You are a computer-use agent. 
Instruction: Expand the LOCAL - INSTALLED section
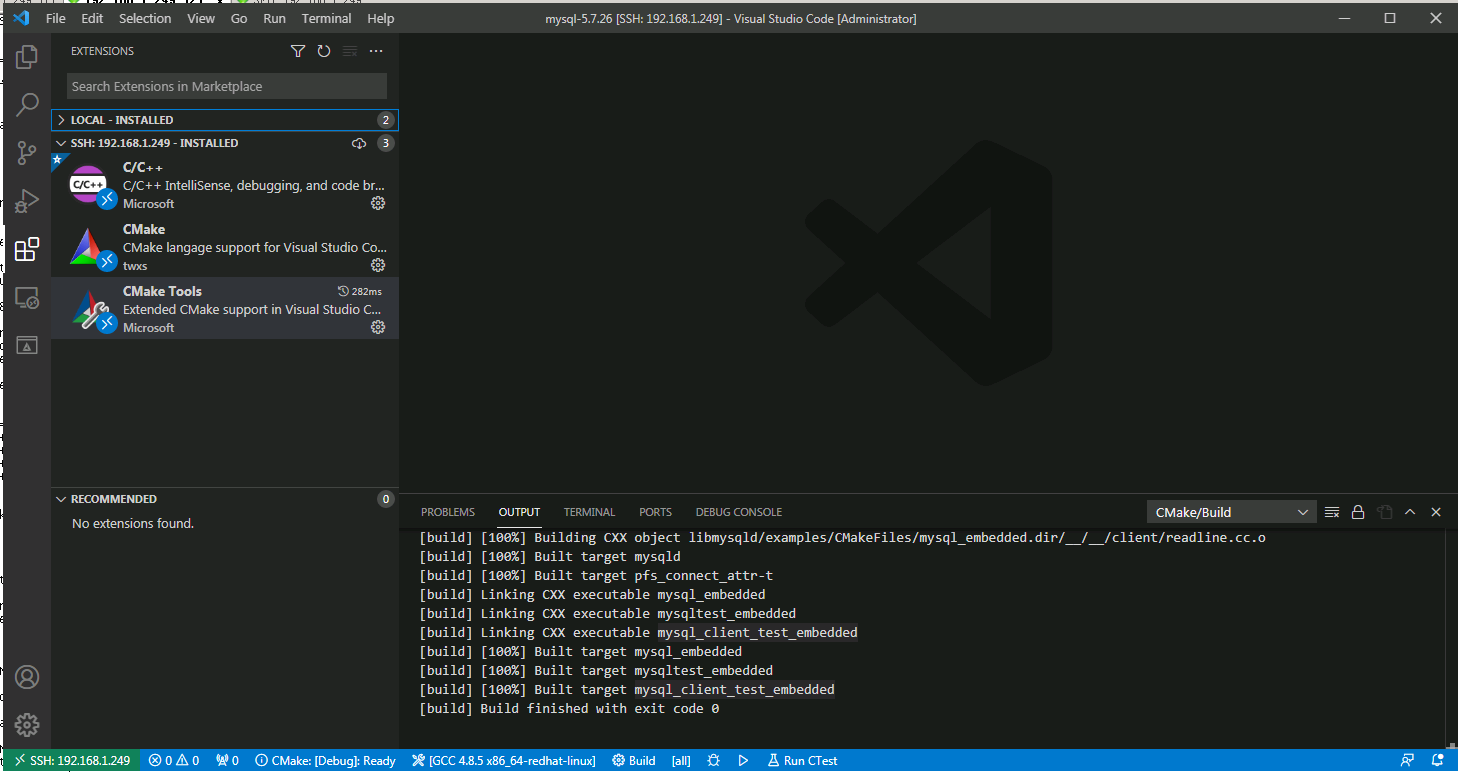225,120
